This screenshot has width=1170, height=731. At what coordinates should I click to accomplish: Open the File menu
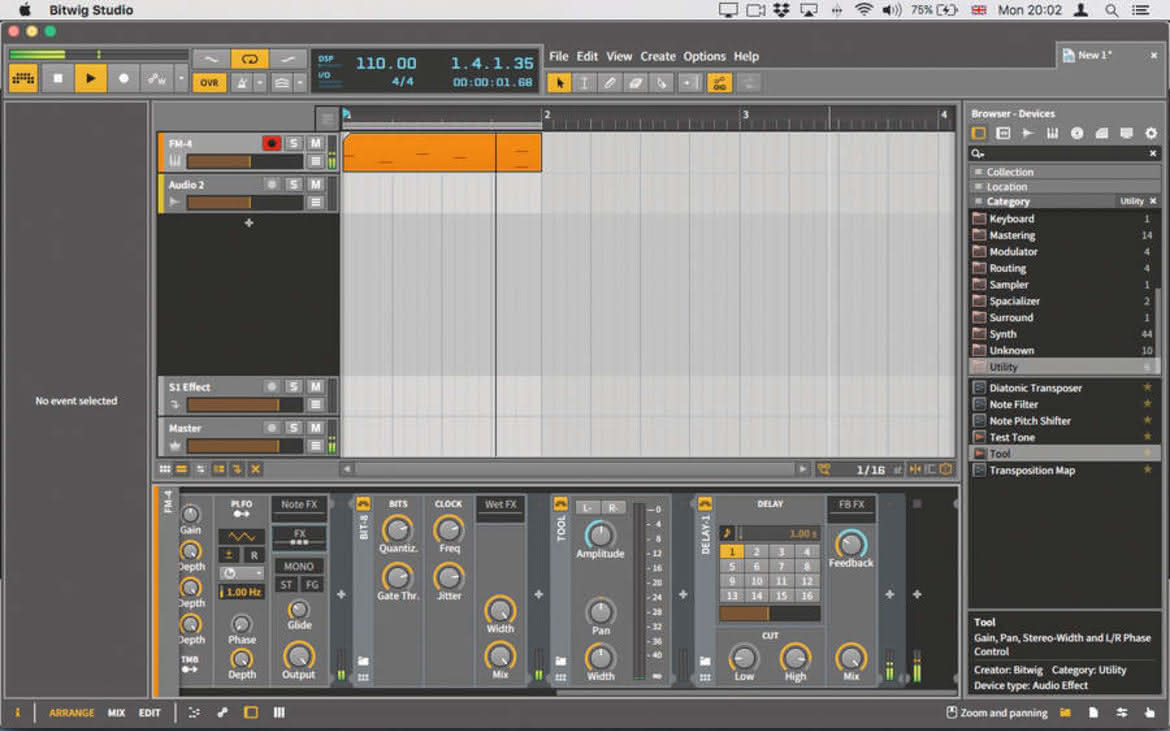pyautogui.click(x=558, y=56)
